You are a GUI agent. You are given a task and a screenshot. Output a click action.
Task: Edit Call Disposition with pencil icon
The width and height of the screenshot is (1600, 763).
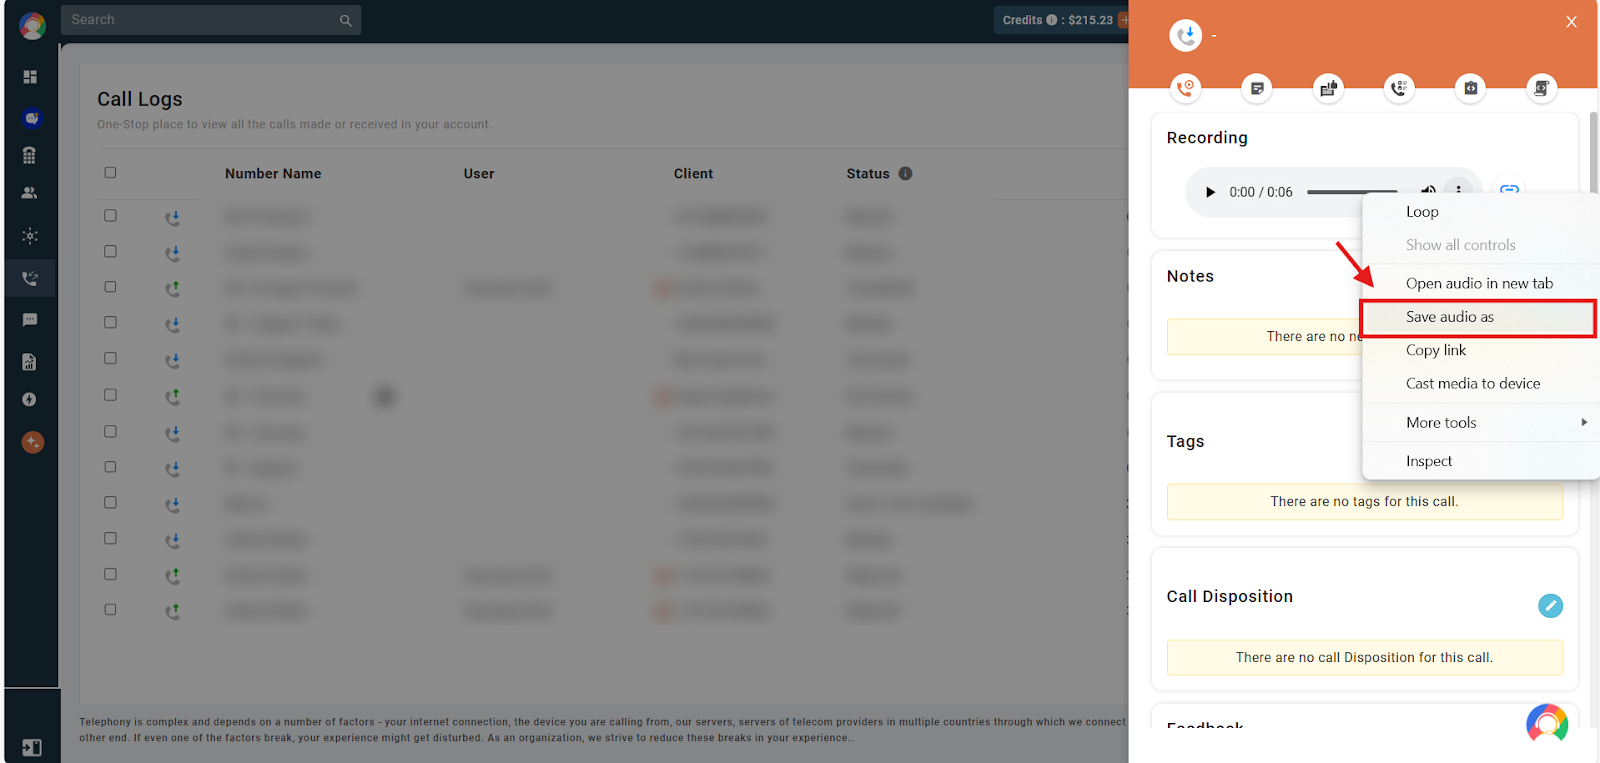tap(1550, 605)
